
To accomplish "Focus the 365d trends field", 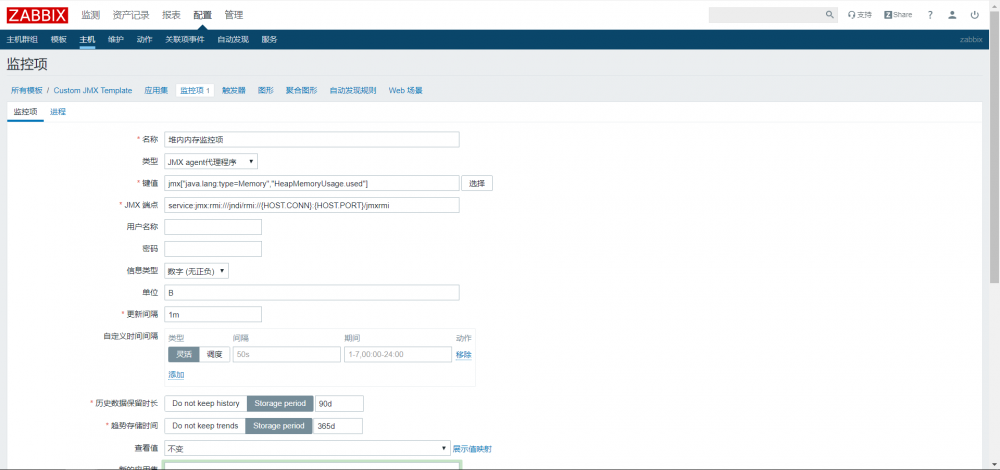I will tap(339, 426).
